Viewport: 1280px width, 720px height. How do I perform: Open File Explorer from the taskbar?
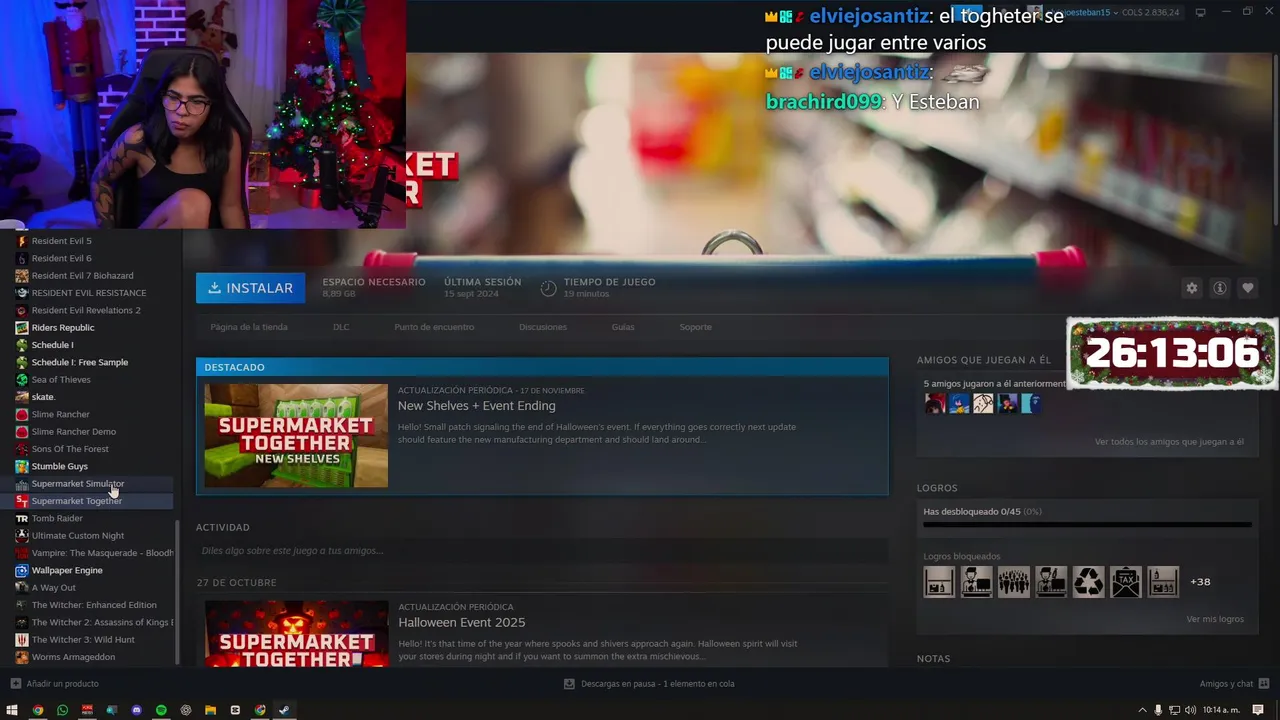[210, 710]
